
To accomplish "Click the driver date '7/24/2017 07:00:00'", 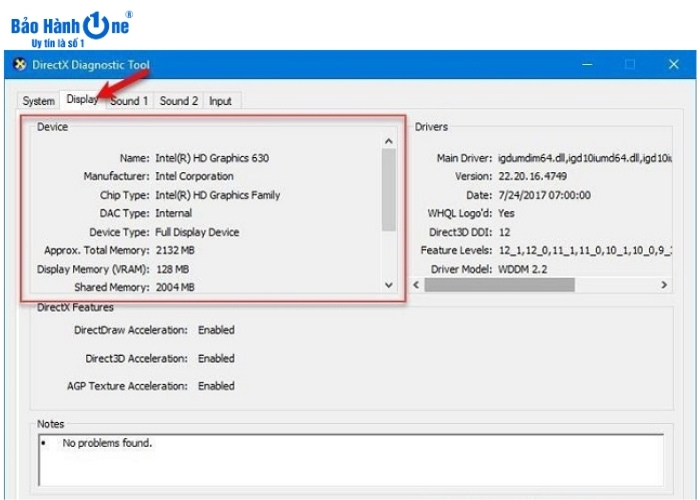I will pyautogui.click(x=545, y=195).
